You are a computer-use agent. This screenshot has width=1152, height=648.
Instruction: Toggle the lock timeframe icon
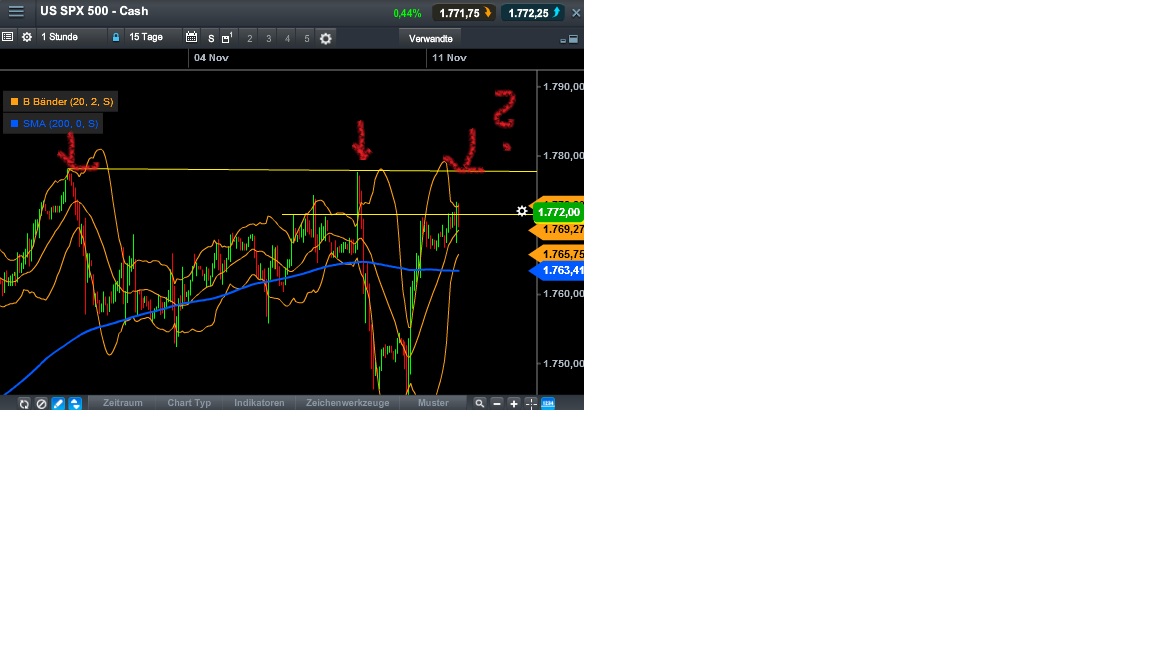117,37
